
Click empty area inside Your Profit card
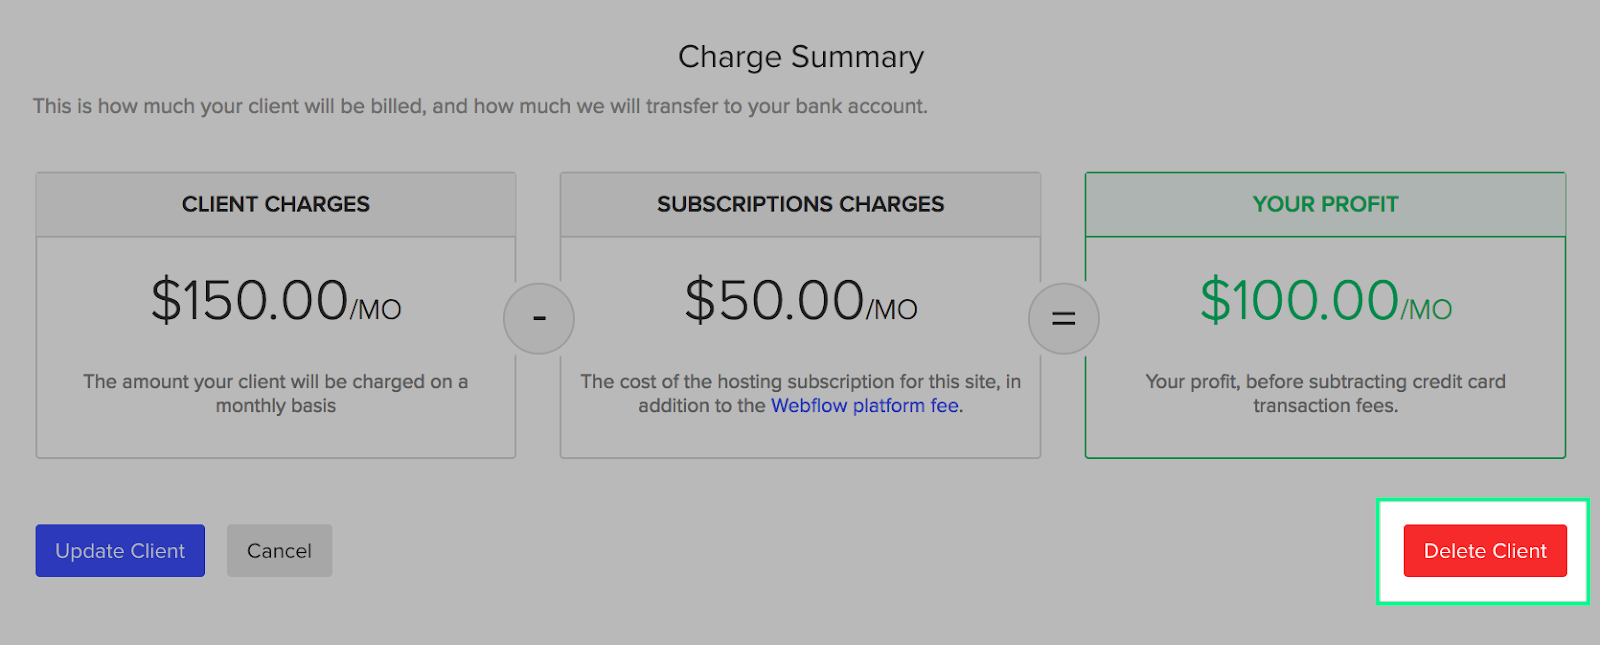coord(1325,438)
